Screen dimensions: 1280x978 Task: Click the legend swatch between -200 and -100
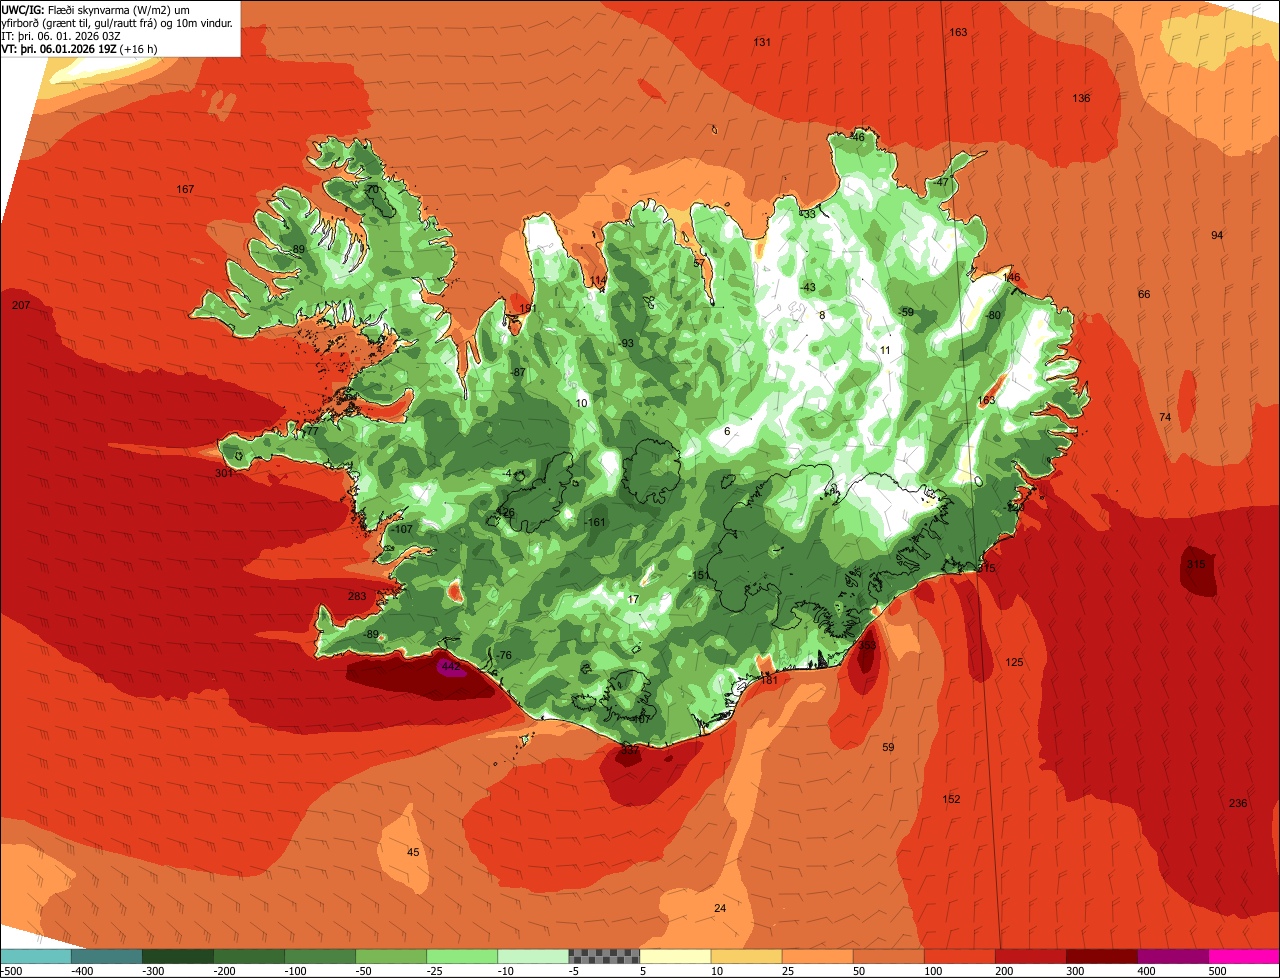click(x=249, y=956)
